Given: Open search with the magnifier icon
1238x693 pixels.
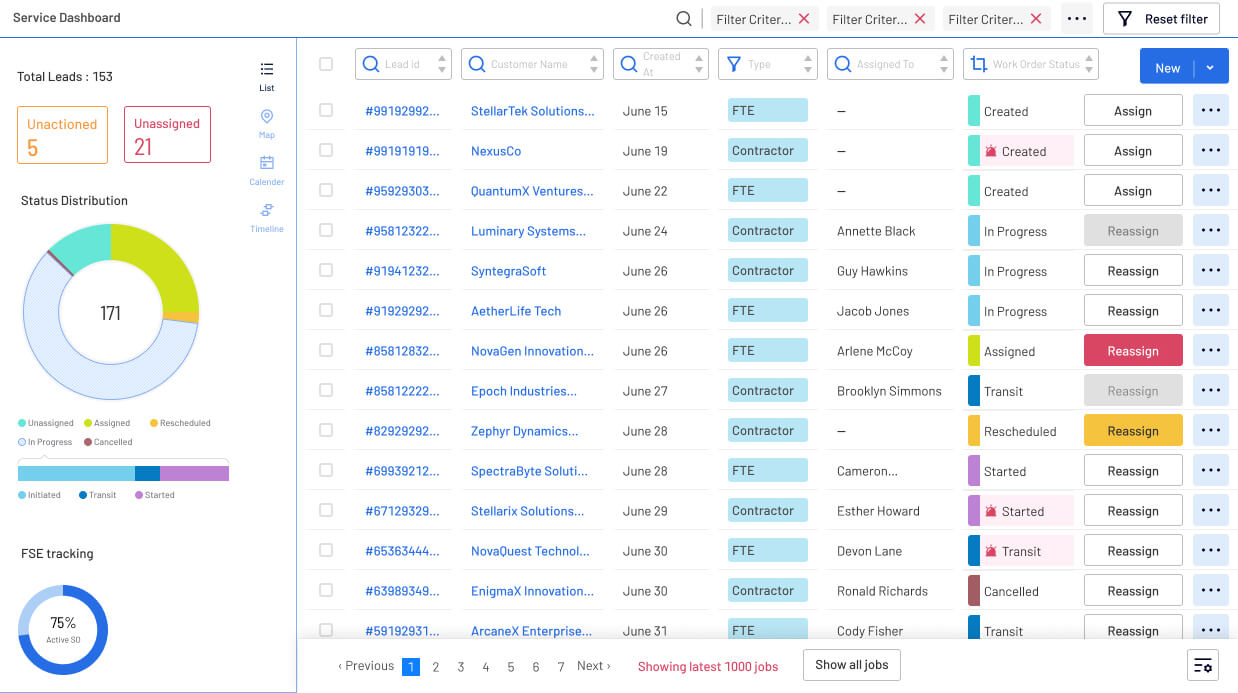Looking at the screenshot, I should pyautogui.click(x=684, y=18).
